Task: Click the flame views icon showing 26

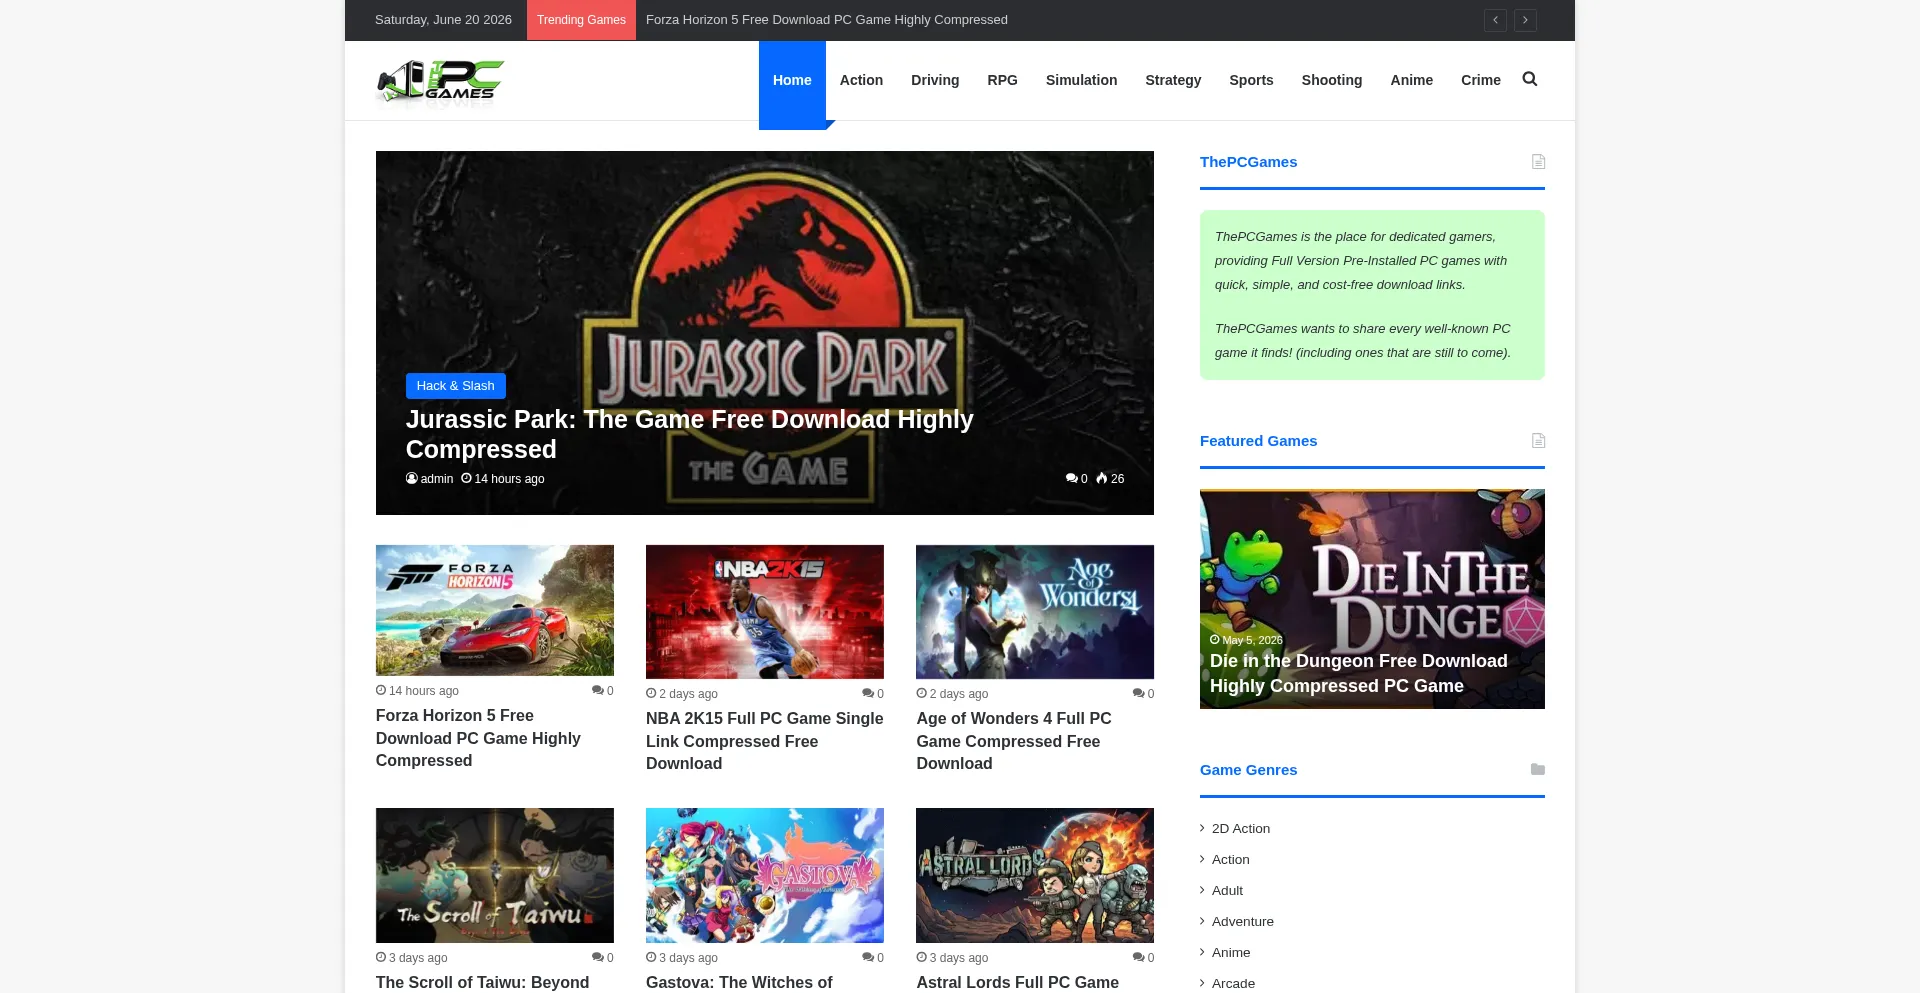Action: pyautogui.click(x=1102, y=478)
